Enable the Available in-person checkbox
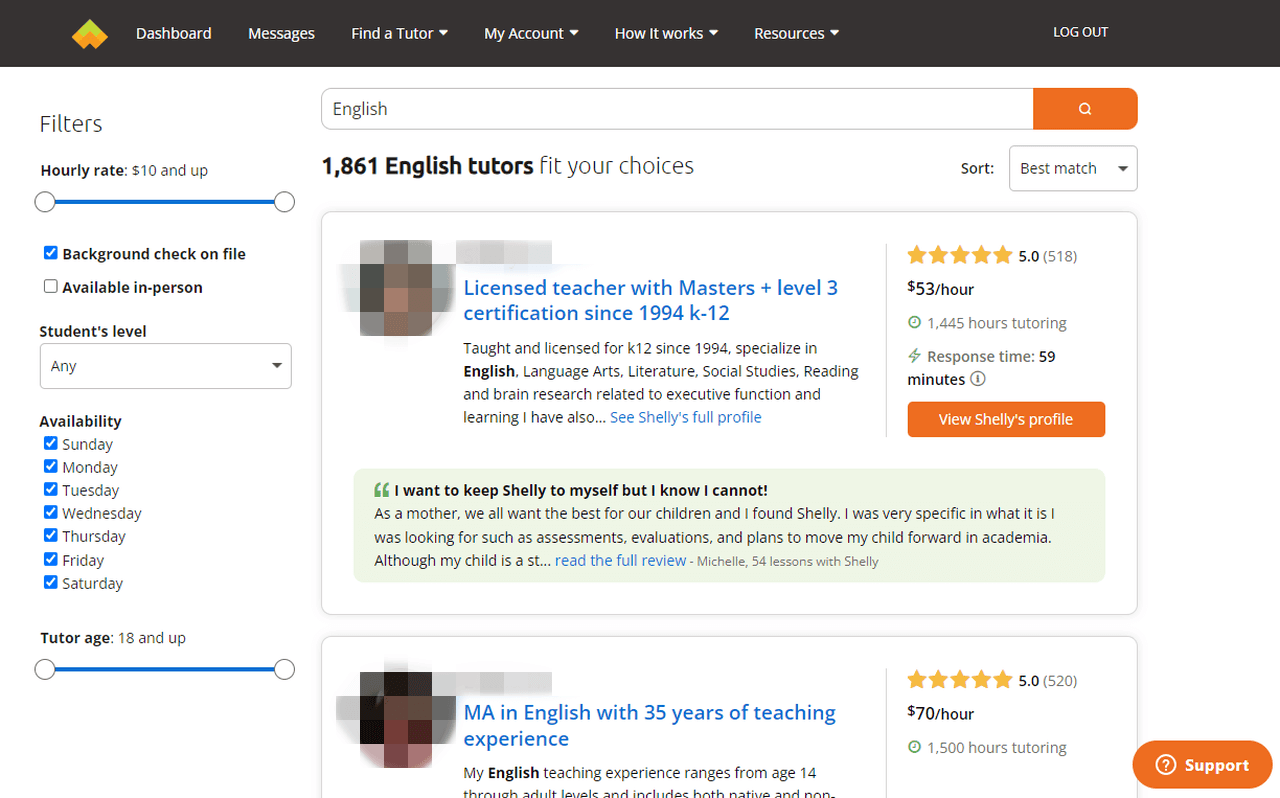 click(x=50, y=286)
